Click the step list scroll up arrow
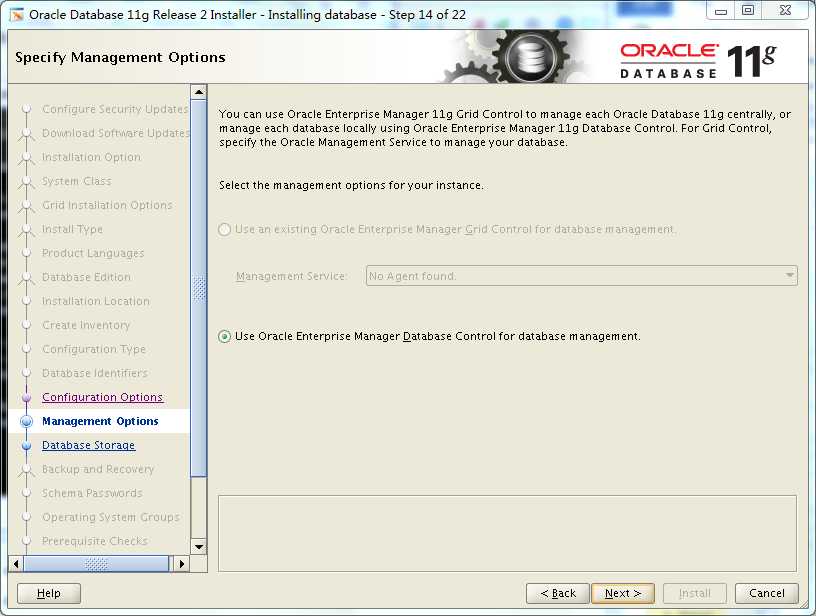816x616 pixels. coord(199,93)
